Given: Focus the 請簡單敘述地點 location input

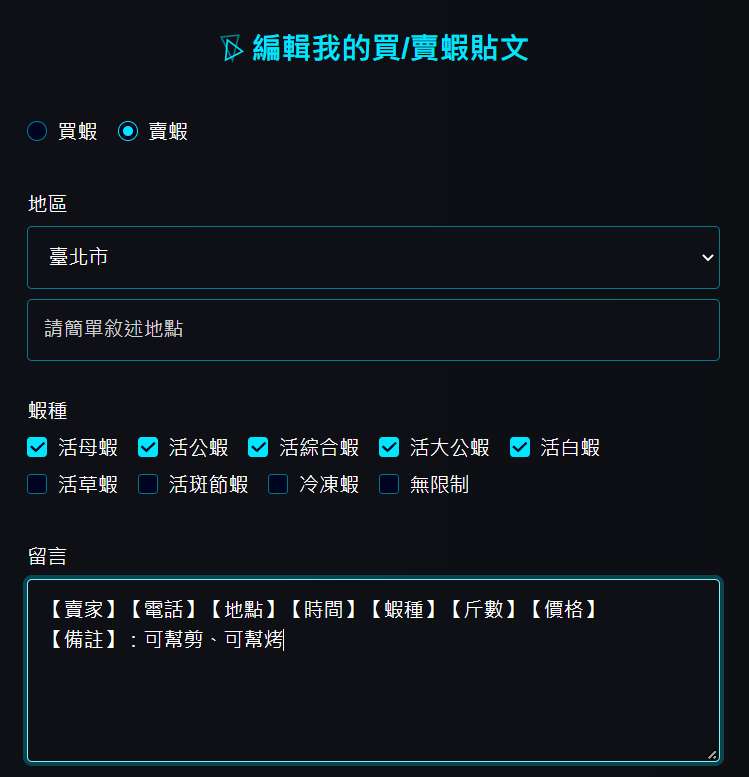Looking at the screenshot, I should click(373, 330).
